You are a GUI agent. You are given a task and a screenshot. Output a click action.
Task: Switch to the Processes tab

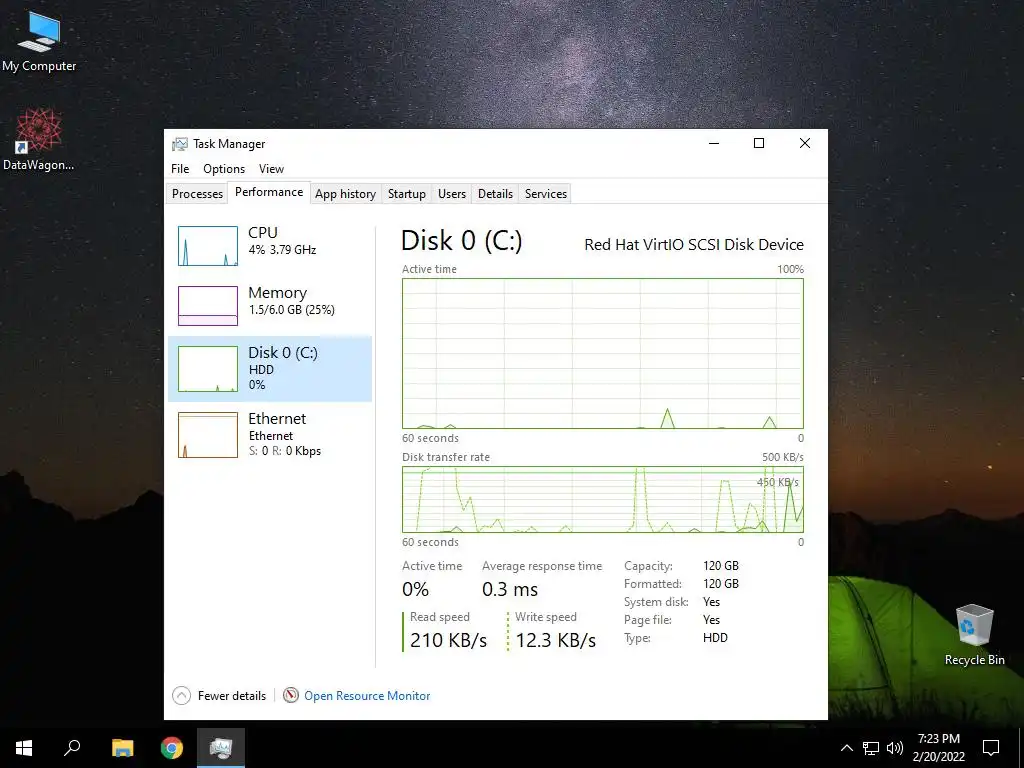click(197, 193)
